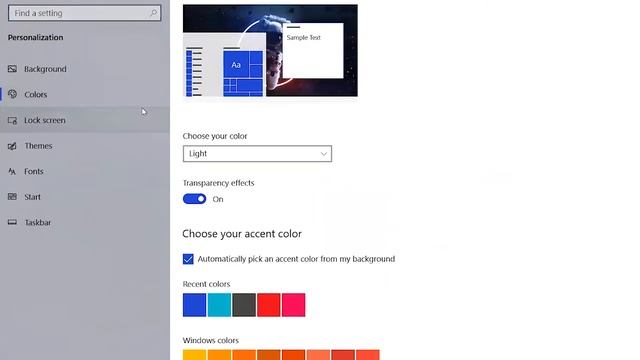The height and width of the screenshot is (360, 640).
Task: Pick the red recent color swatch
Action: point(269,305)
